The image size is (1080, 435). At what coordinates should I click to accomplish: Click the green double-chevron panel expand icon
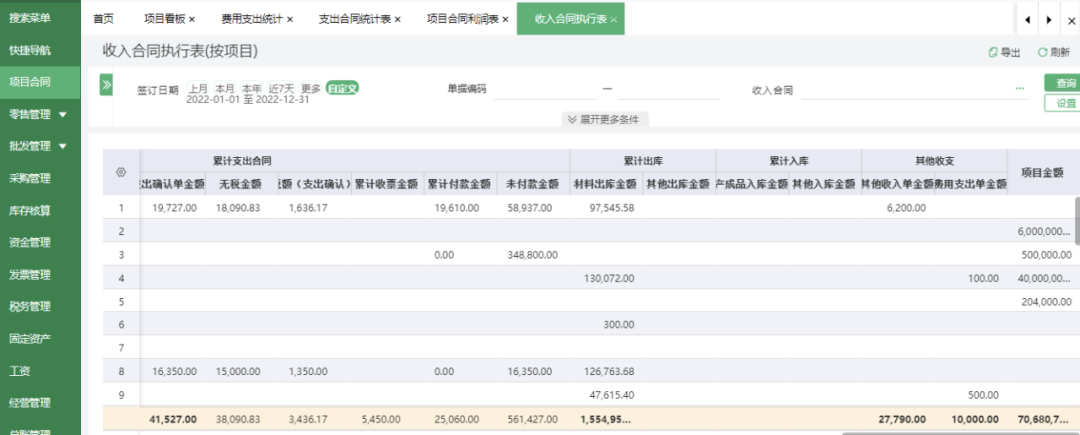(x=106, y=85)
